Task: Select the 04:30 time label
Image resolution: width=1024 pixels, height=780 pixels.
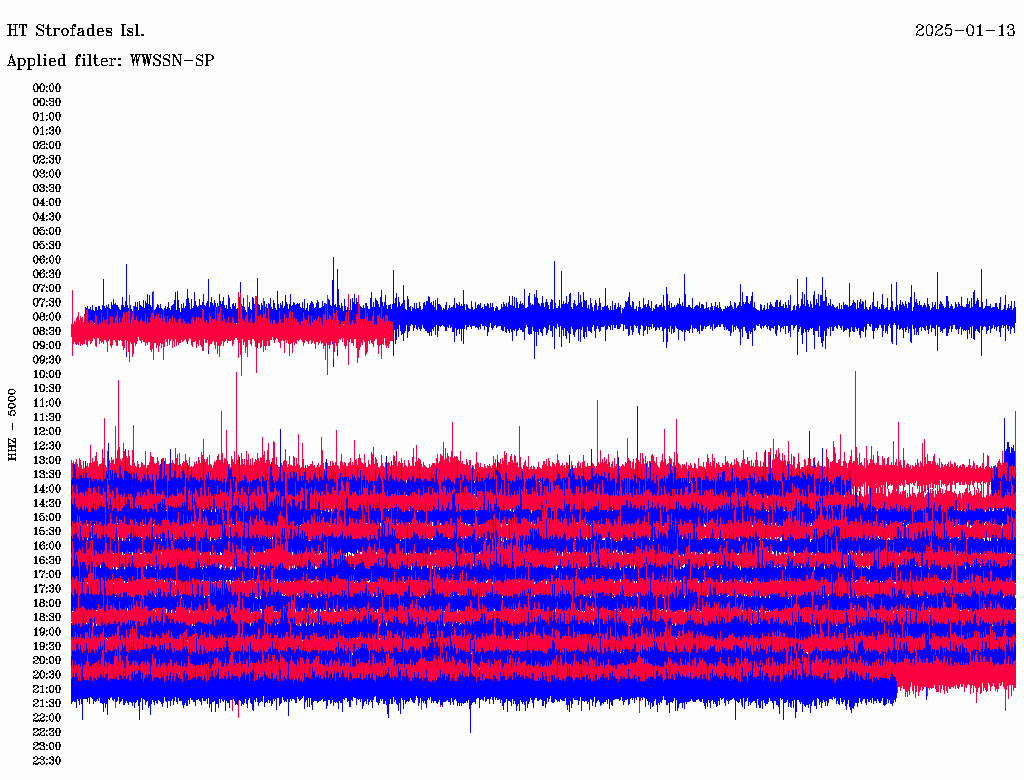Action: pyautogui.click(x=47, y=217)
